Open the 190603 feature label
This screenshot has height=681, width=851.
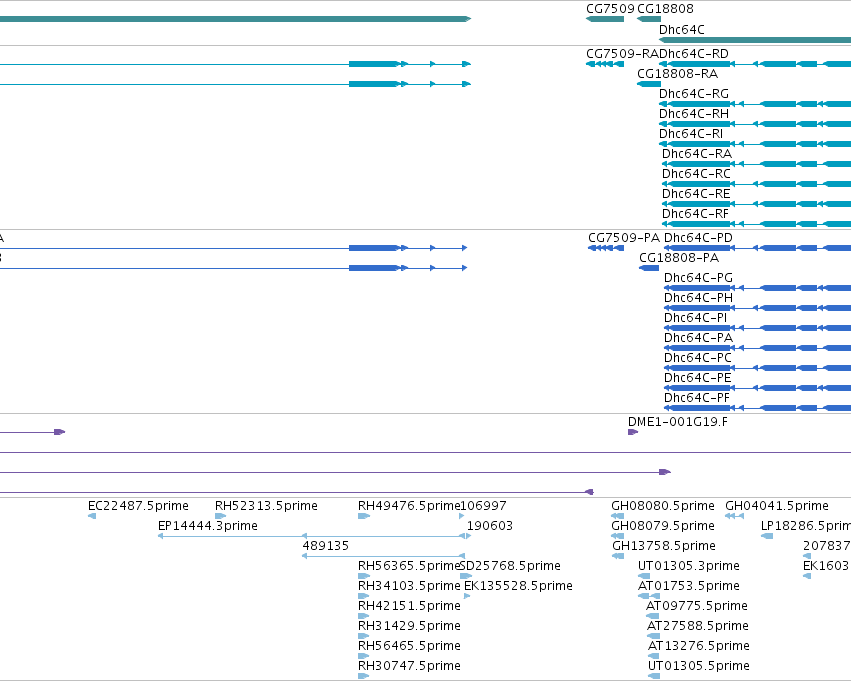pos(490,526)
